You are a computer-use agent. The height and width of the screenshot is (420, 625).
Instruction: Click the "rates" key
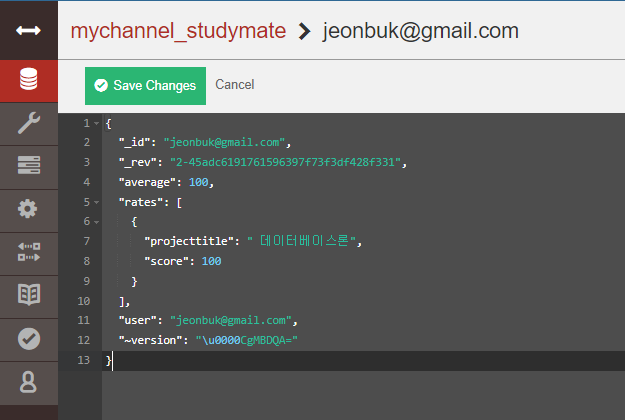141,202
